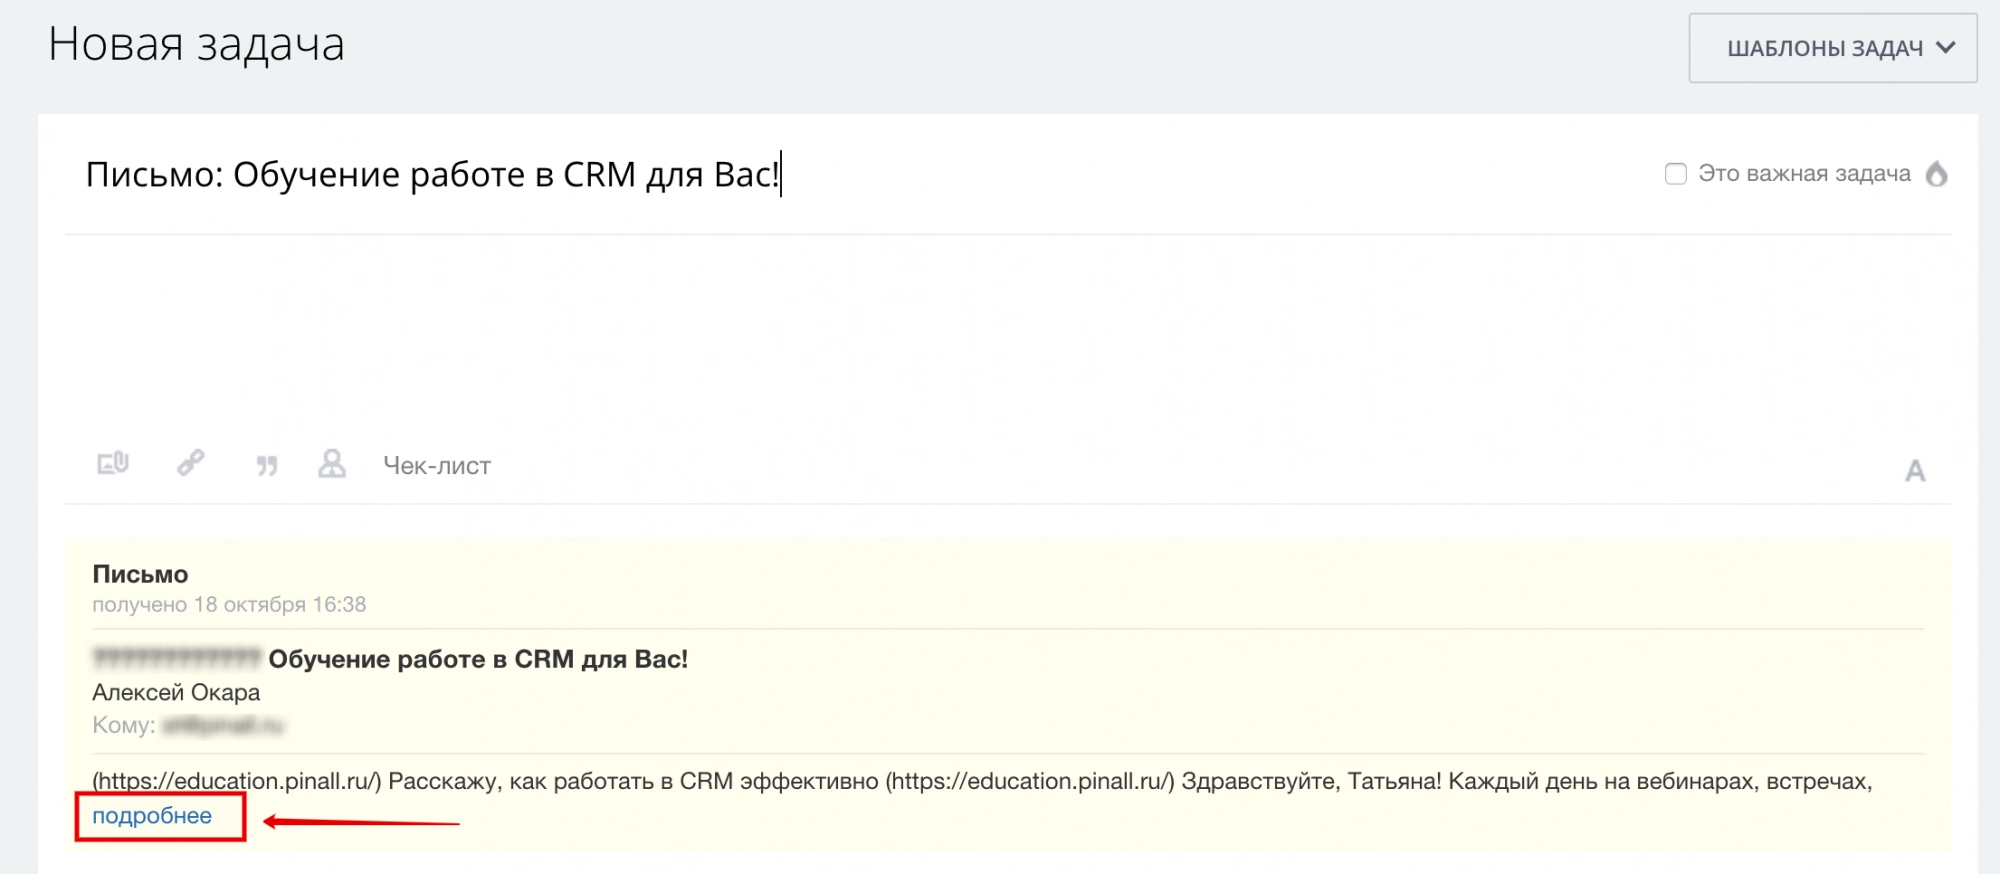
Task: Click the 'Письмо' heading in the email block
Action: (x=140, y=574)
